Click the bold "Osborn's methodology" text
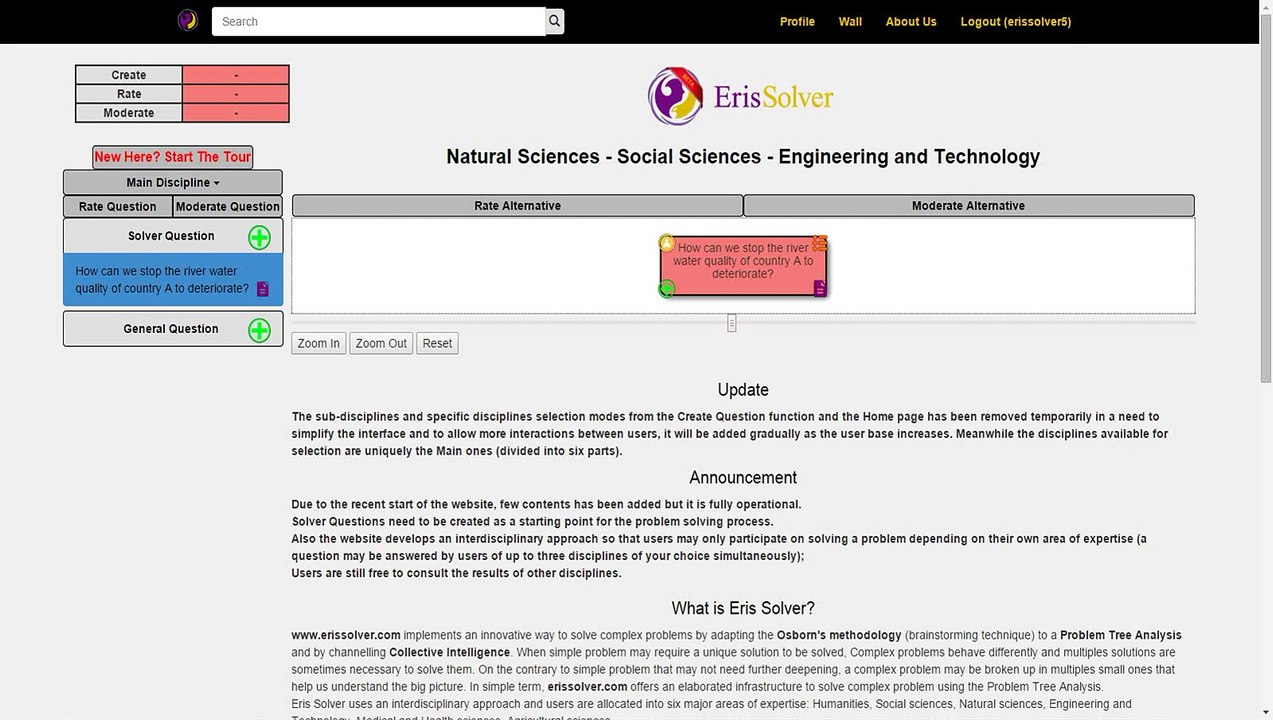 pyautogui.click(x=839, y=635)
